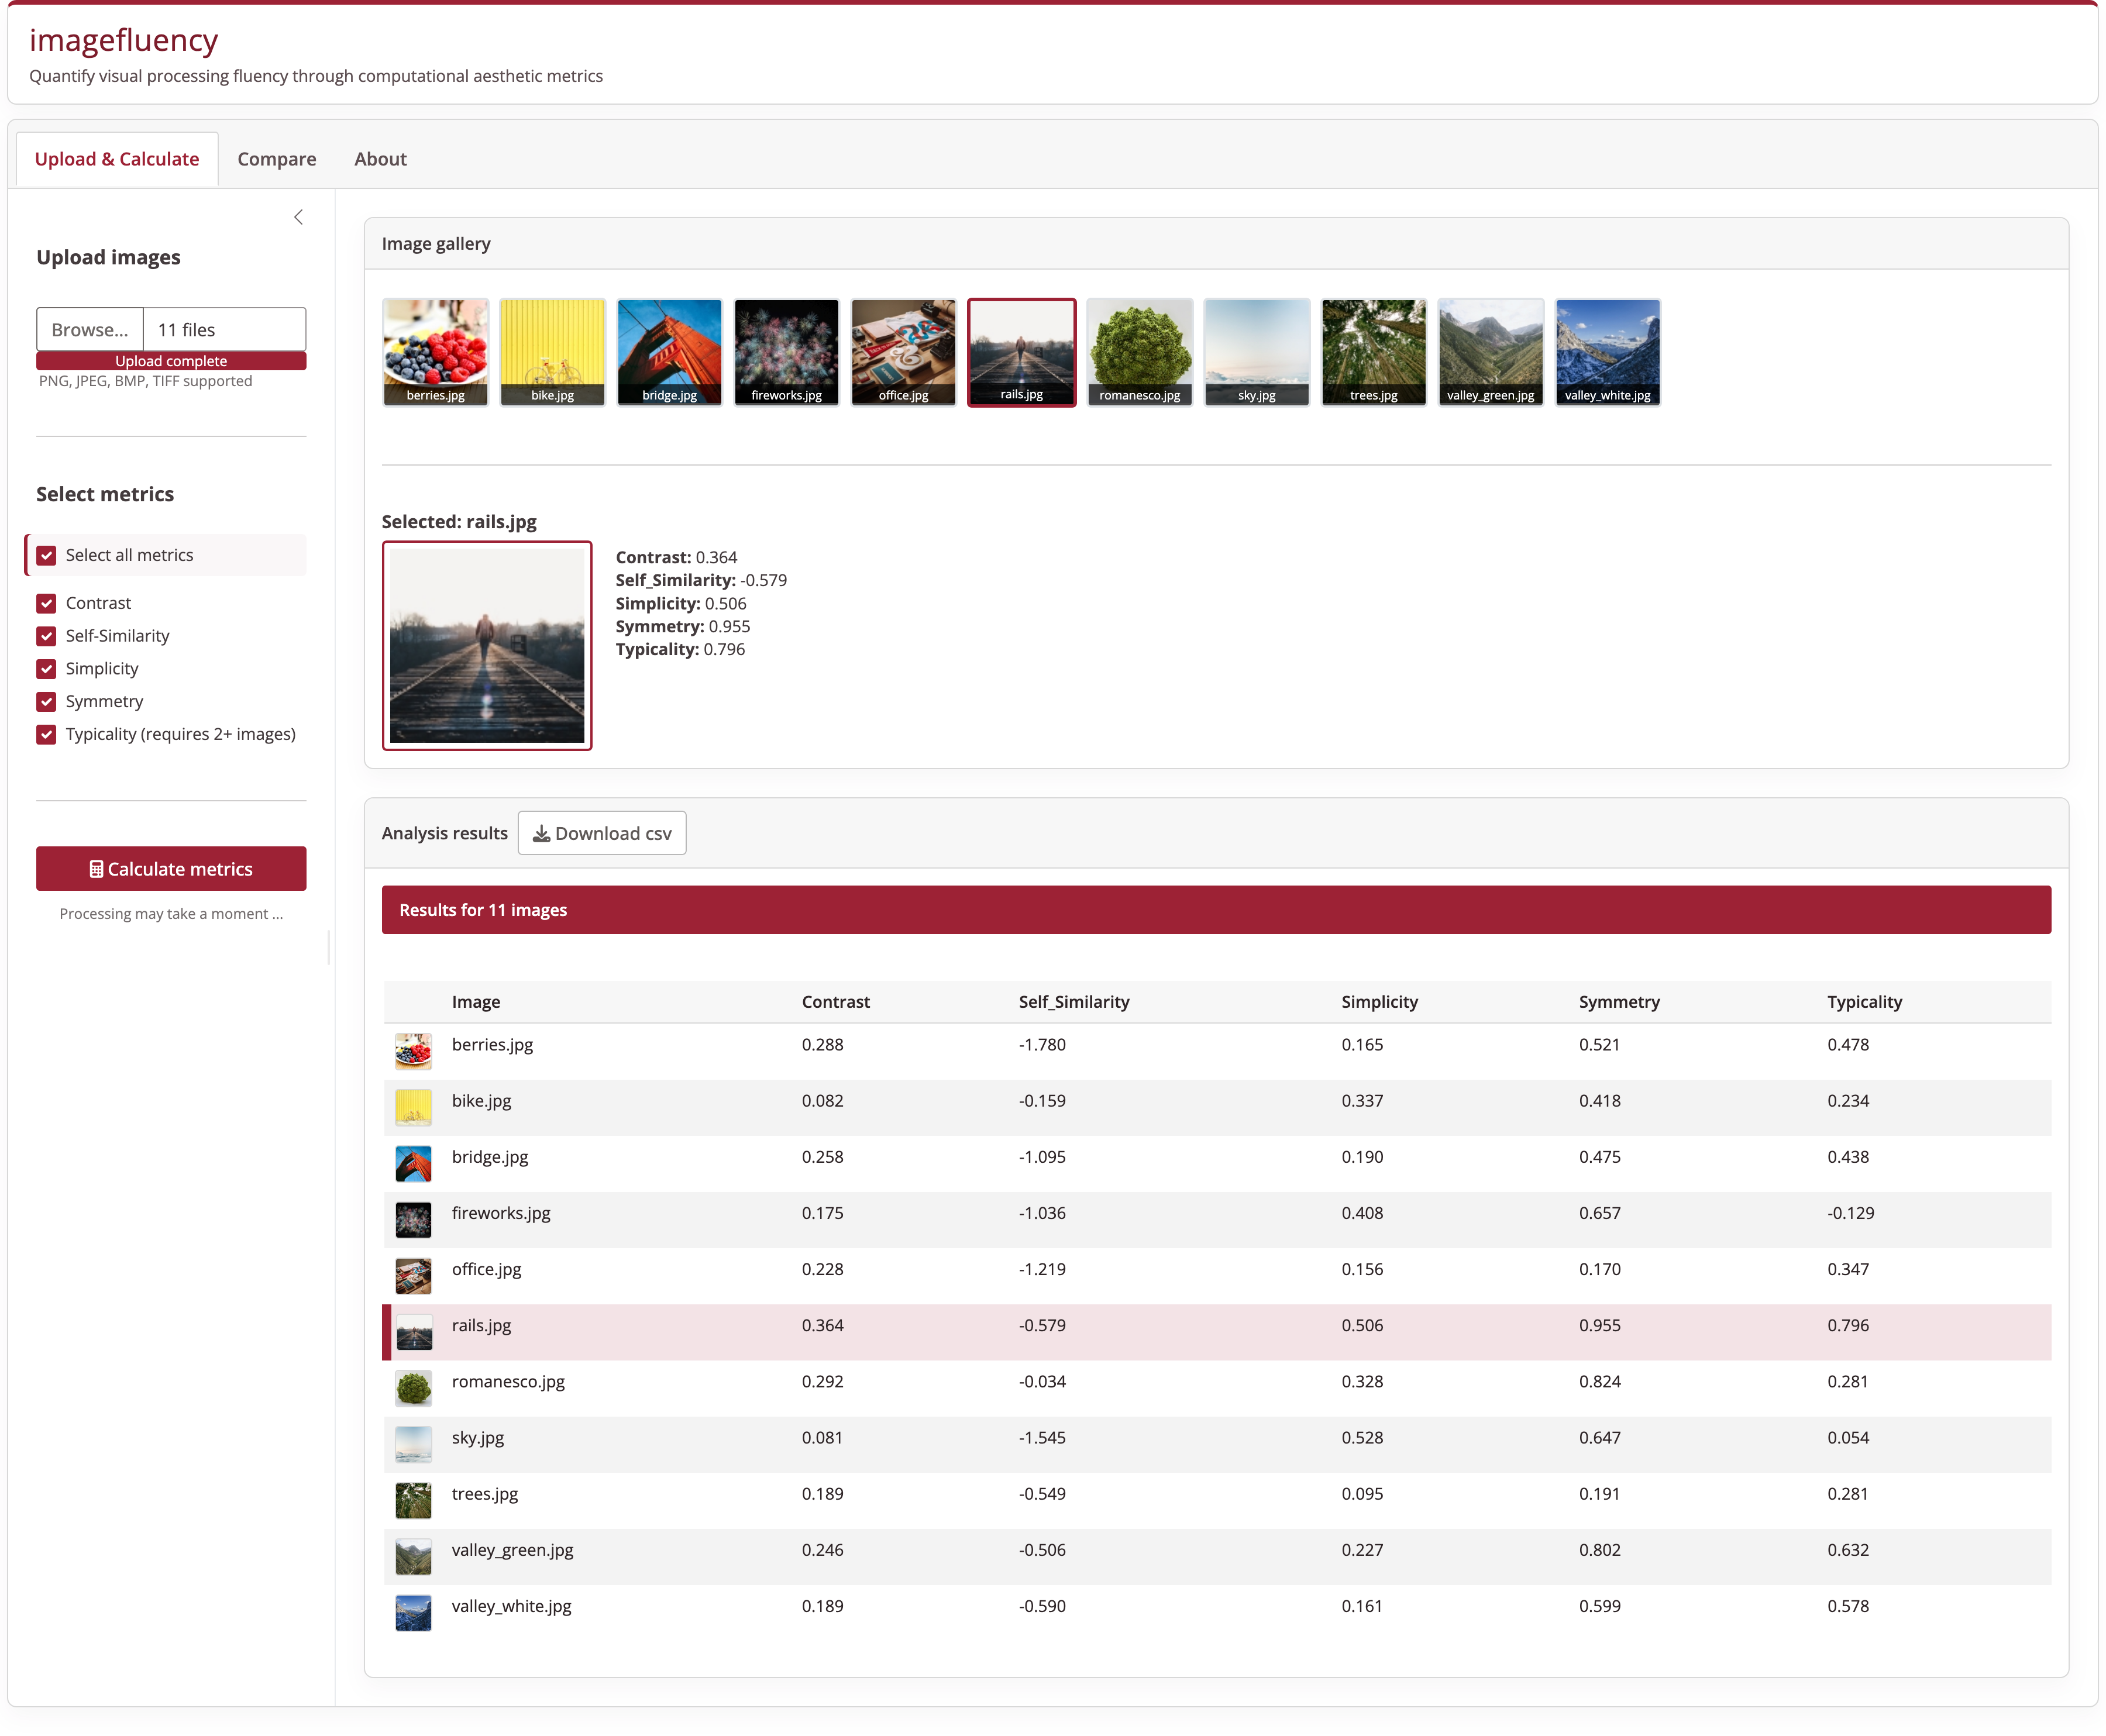The width and height of the screenshot is (2106, 1736).
Task: Click the calculator icon on Calculate metrics
Action: point(96,868)
